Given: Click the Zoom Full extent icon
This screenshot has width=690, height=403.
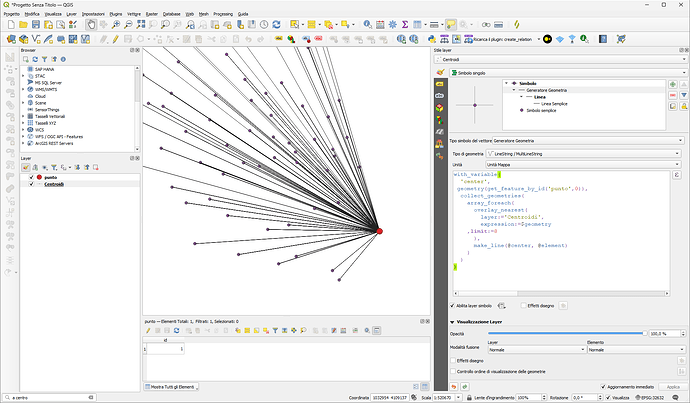Looking at the screenshot, I should point(140,25).
